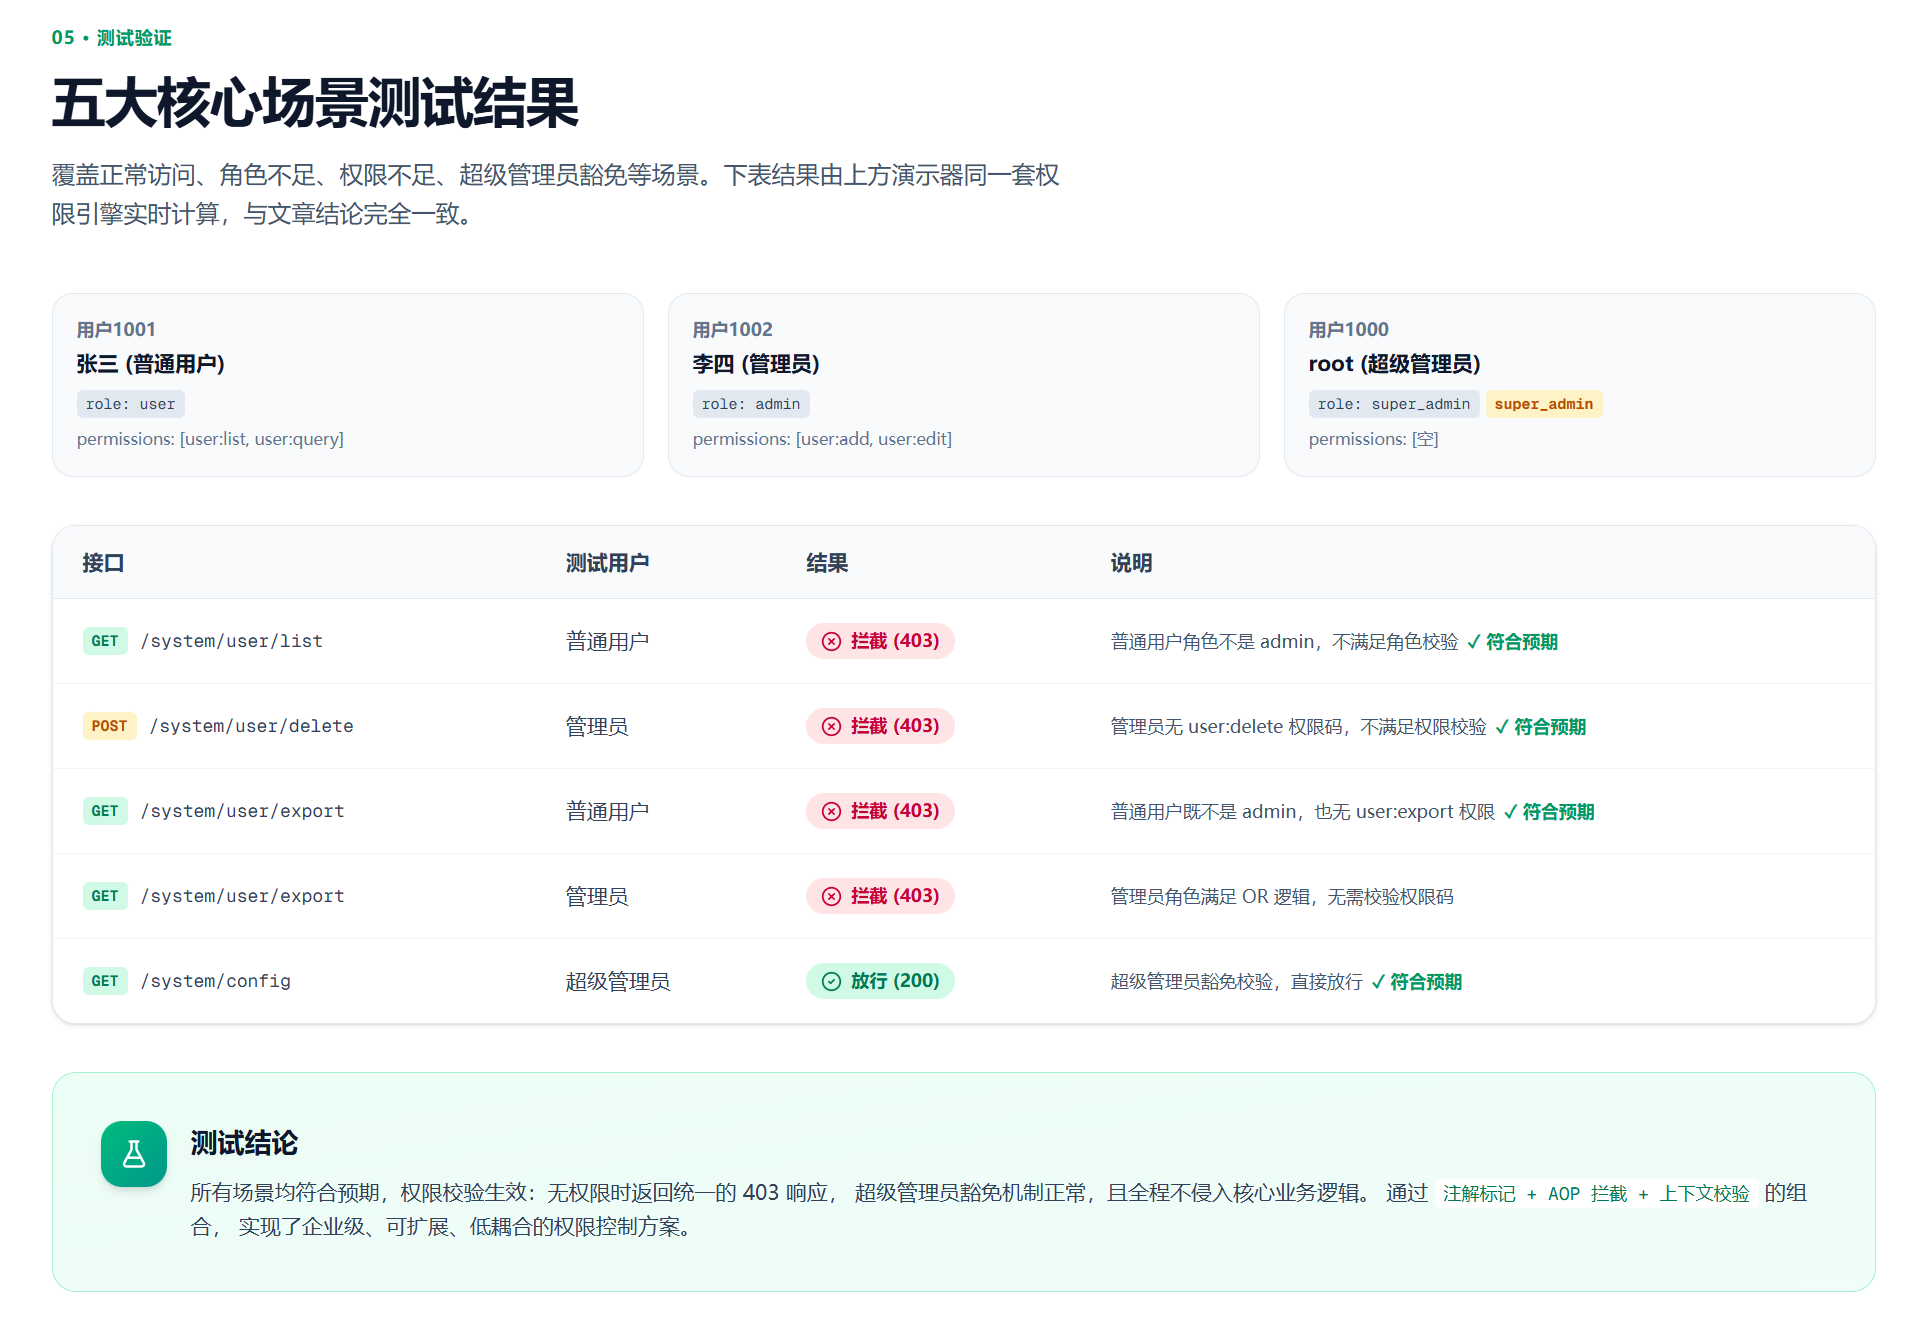
Task: Click the 测试结论 heading
Action: click(x=244, y=1143)
